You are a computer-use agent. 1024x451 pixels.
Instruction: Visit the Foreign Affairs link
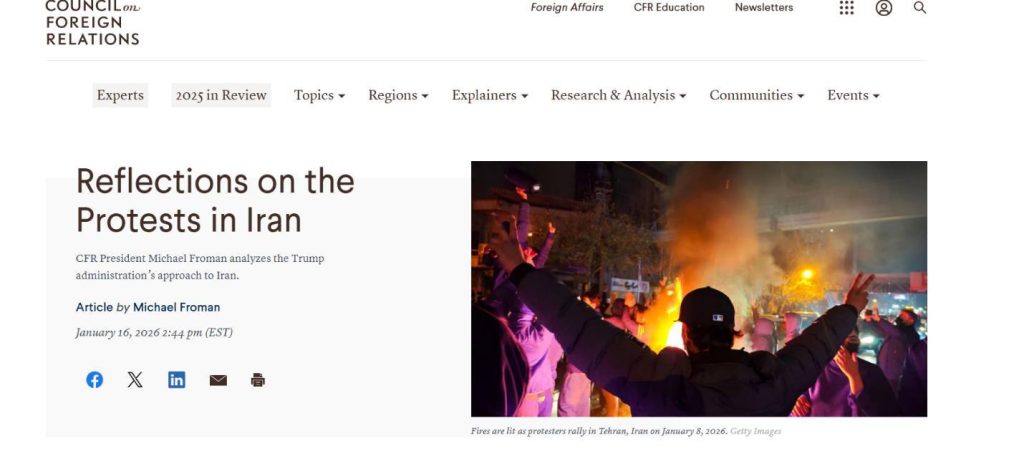point(567,8)
